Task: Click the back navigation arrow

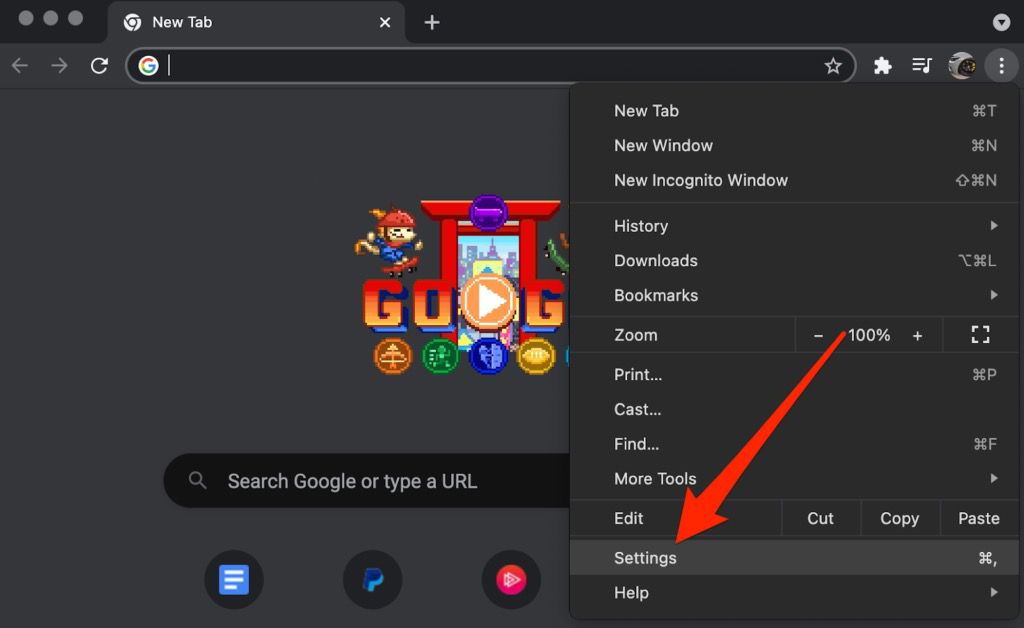Action: point(20,65)
